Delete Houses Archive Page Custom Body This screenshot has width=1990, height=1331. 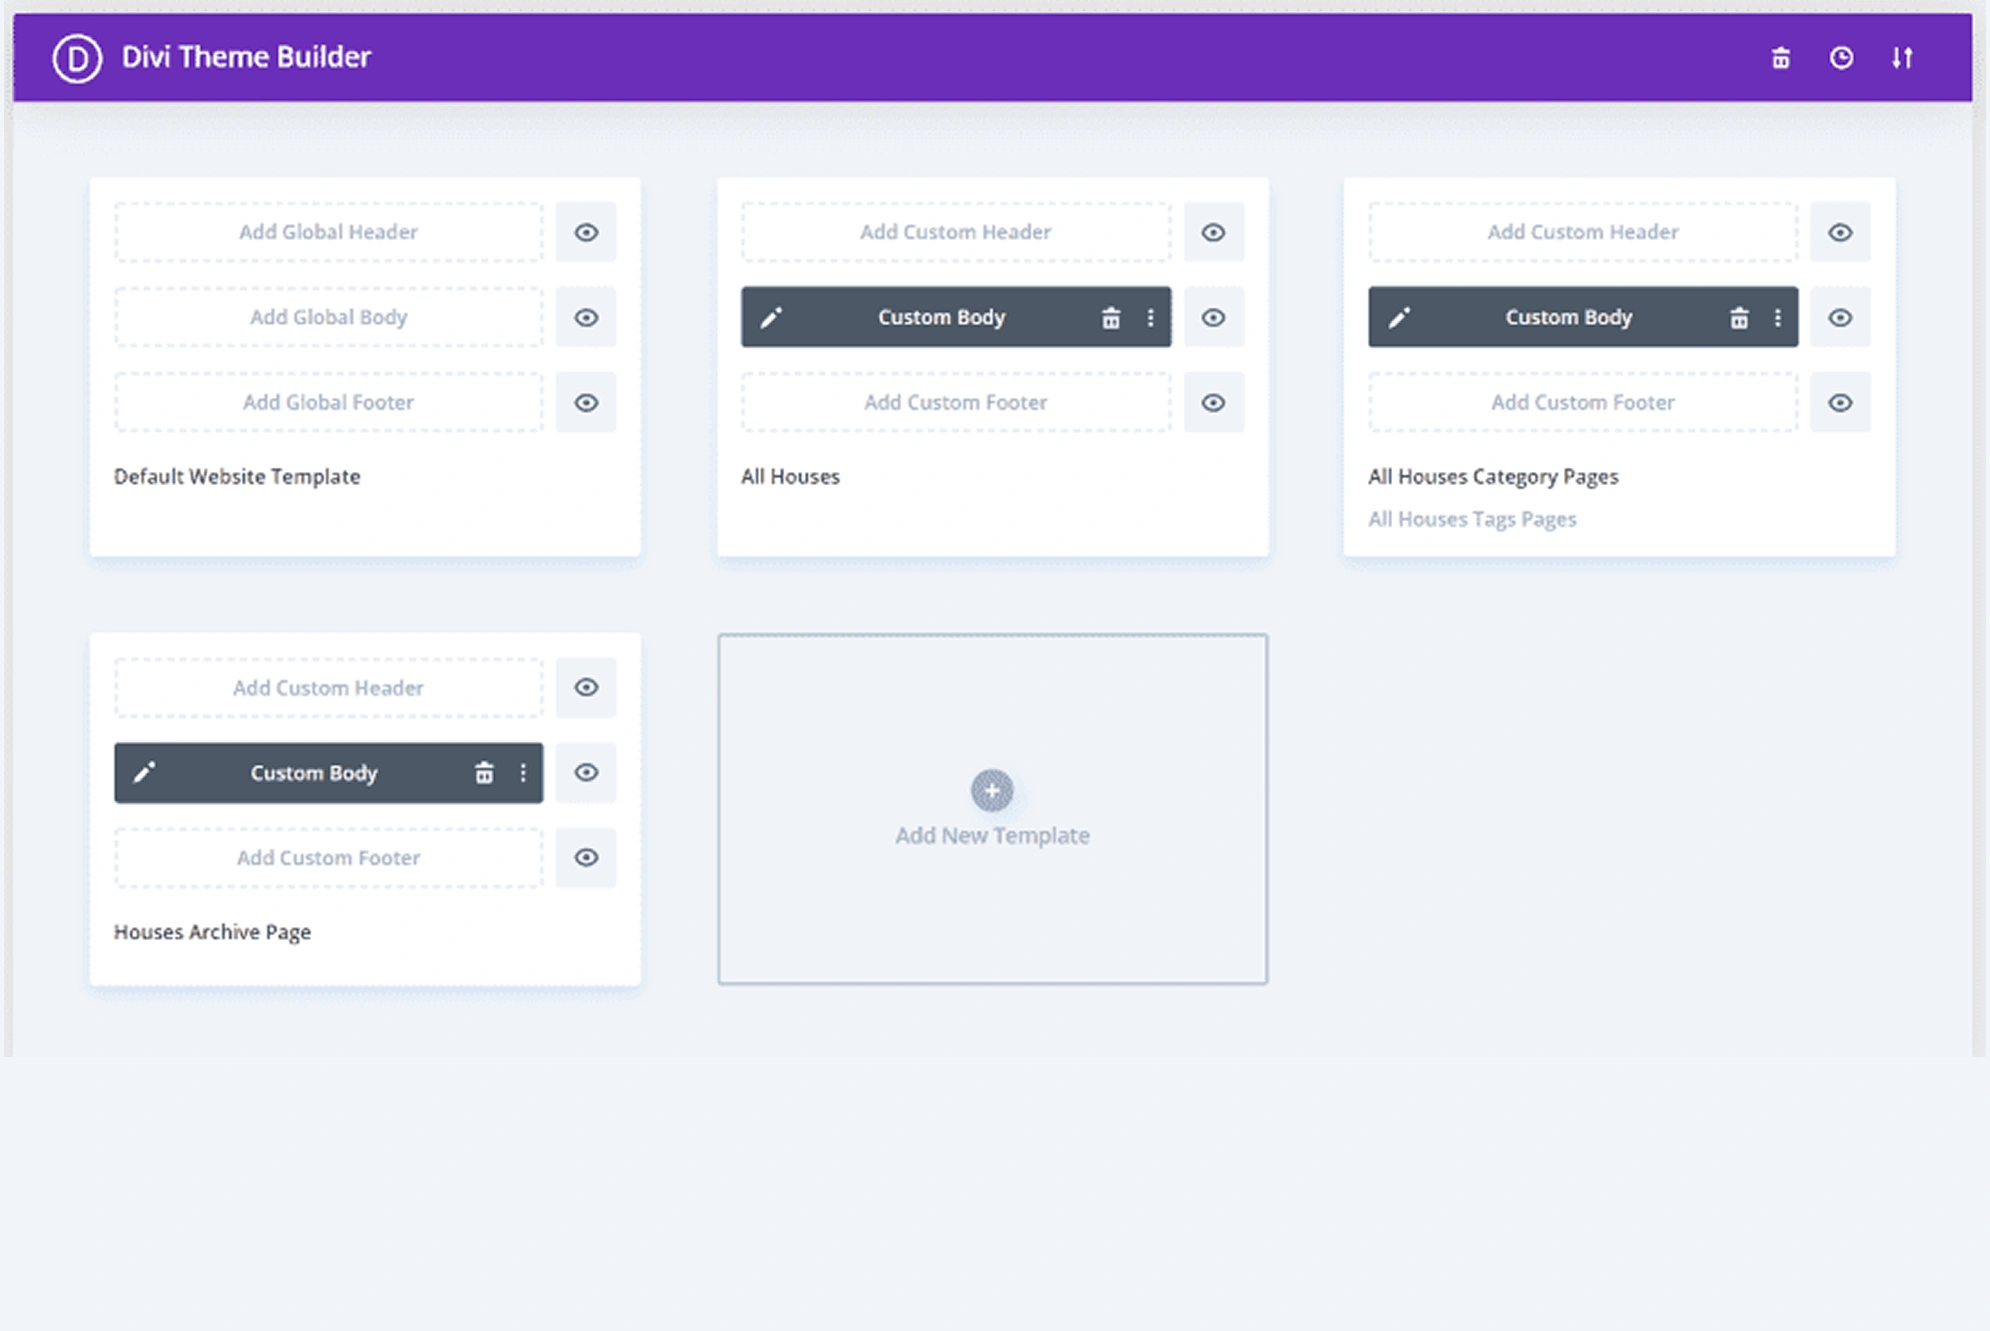point(484,773)
